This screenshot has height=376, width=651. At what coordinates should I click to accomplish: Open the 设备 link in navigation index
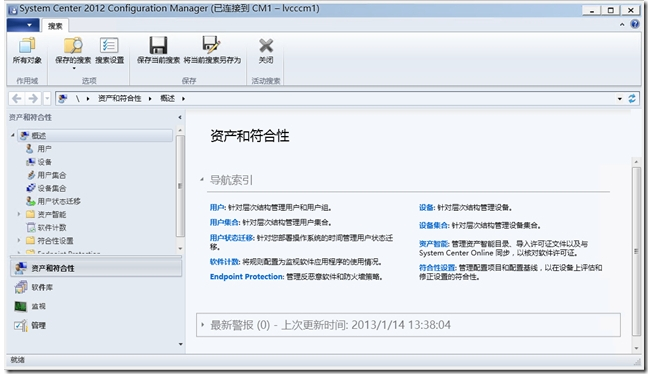tap(426, 208)
